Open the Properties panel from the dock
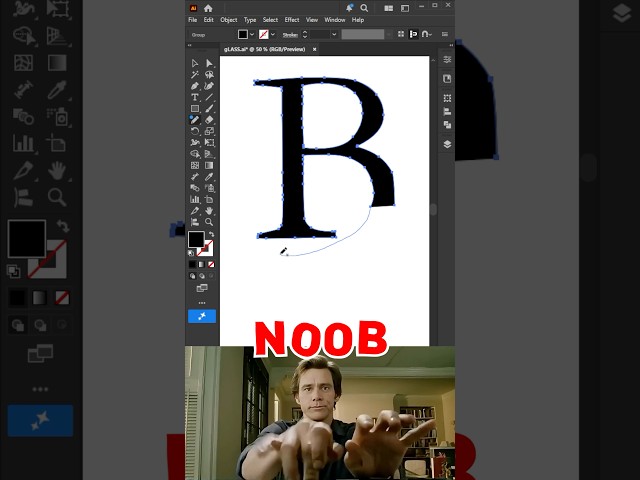The image size is (640, 480). (447, 60)
